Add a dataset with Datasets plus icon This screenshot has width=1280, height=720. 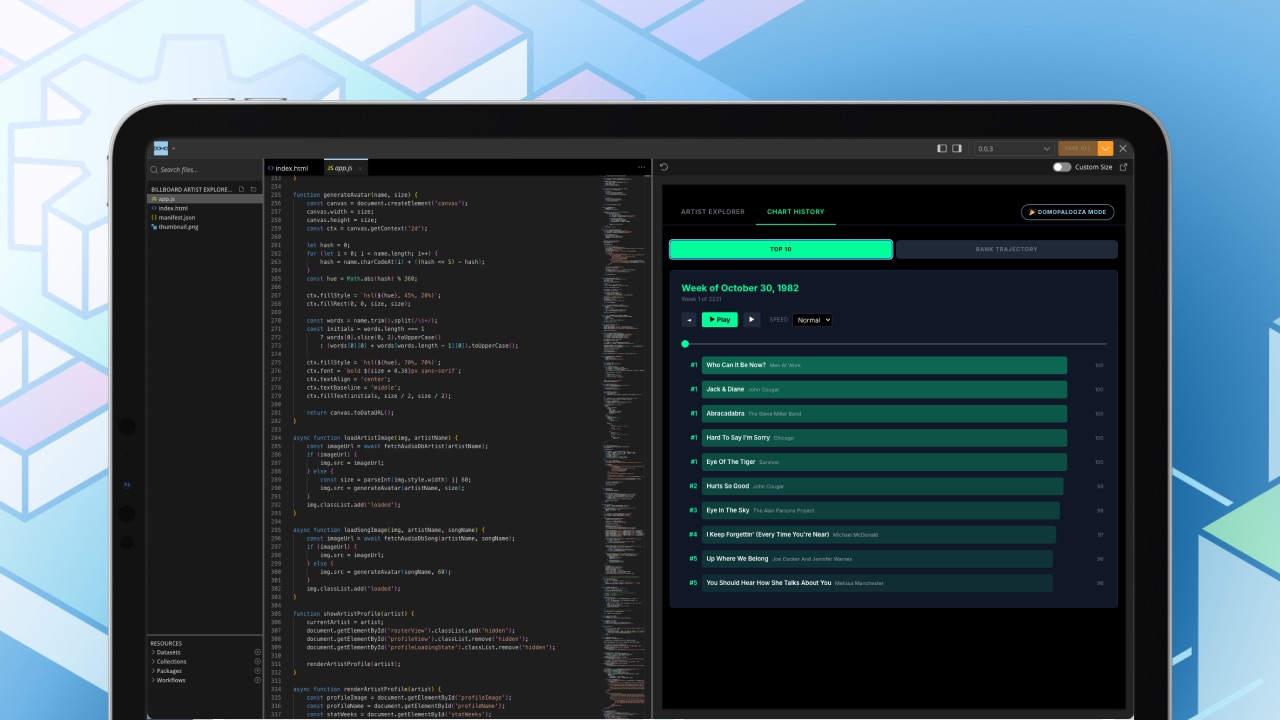pyautogui.click(x=257, y=653)
